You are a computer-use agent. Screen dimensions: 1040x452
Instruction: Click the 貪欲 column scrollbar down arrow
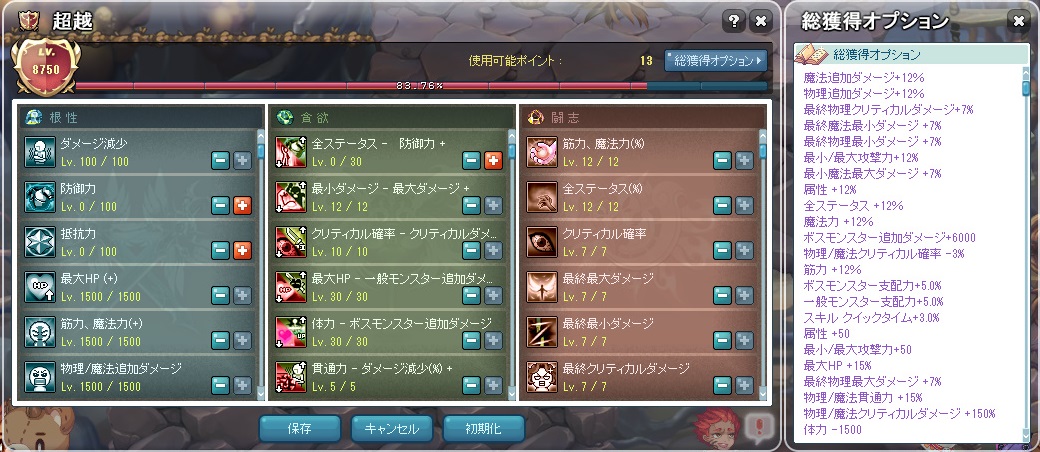point(511,394)
